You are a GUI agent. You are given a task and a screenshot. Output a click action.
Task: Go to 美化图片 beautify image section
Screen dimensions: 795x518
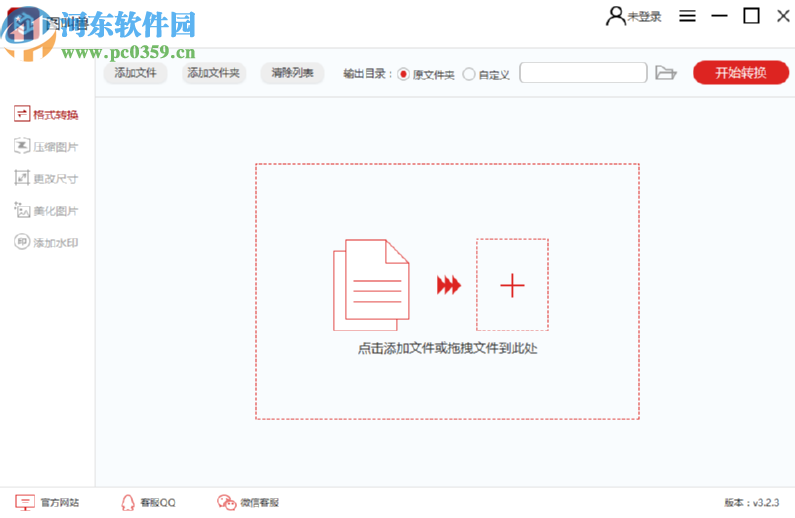tap(46, 210)
